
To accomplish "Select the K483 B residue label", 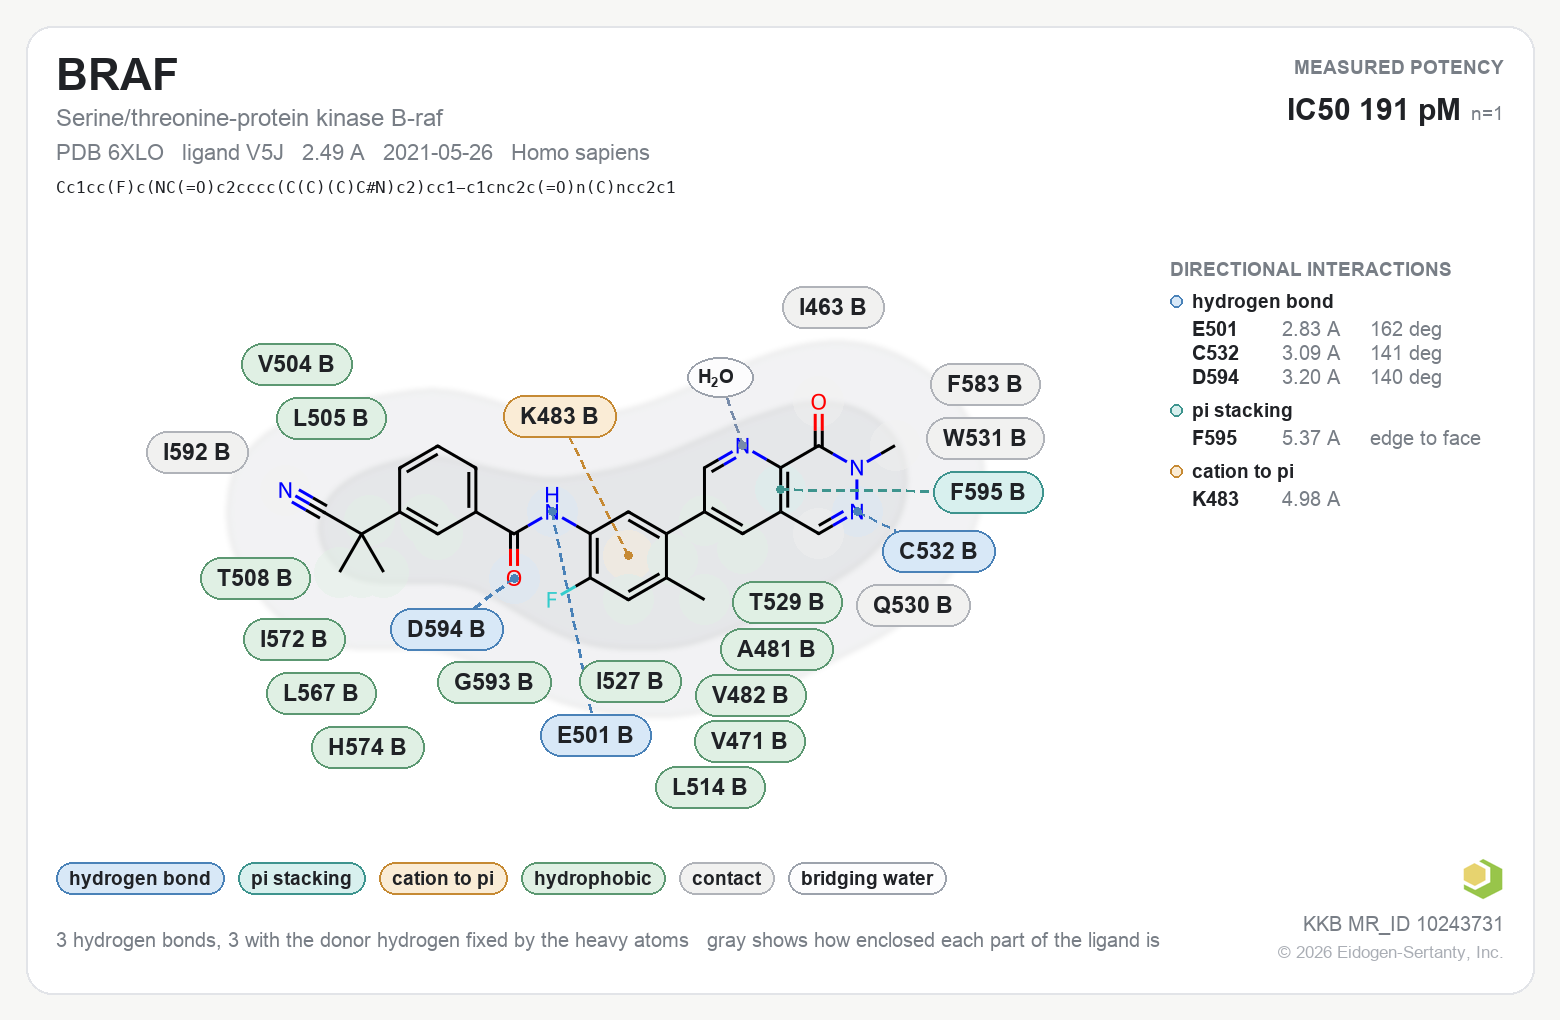I will click(560, 416).
